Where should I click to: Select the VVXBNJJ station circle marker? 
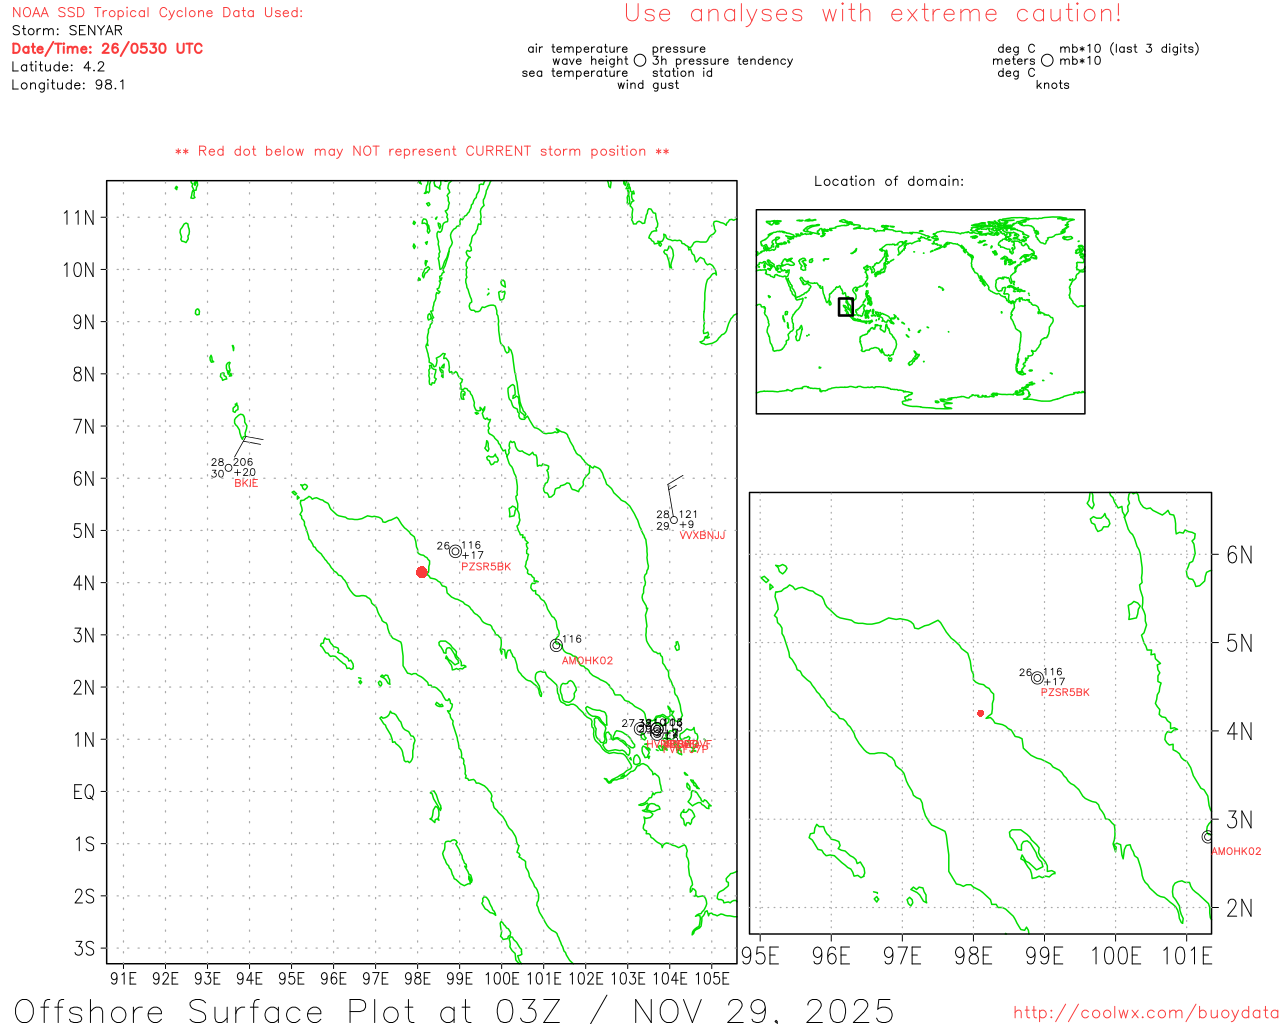[674, 520]
